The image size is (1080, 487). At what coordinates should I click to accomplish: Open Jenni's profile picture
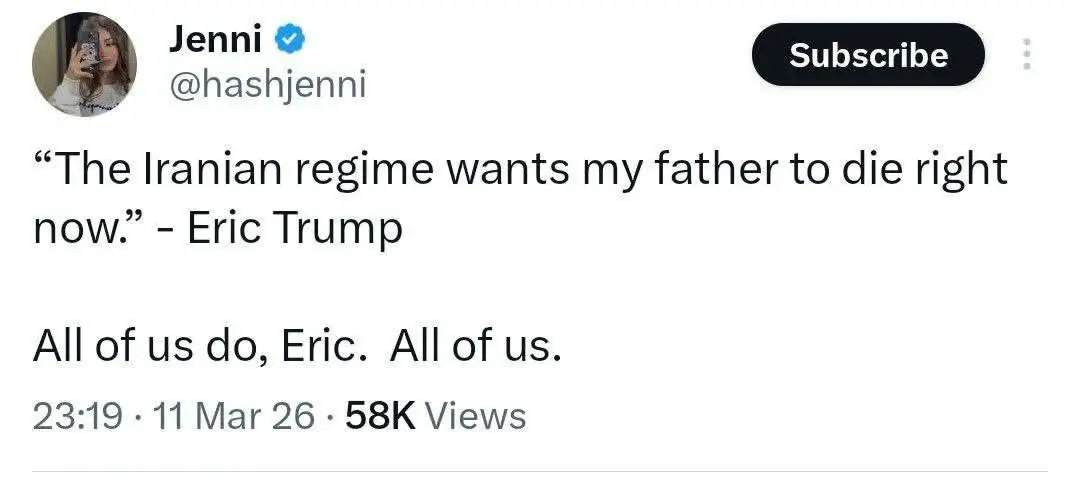tap(84, 64)
